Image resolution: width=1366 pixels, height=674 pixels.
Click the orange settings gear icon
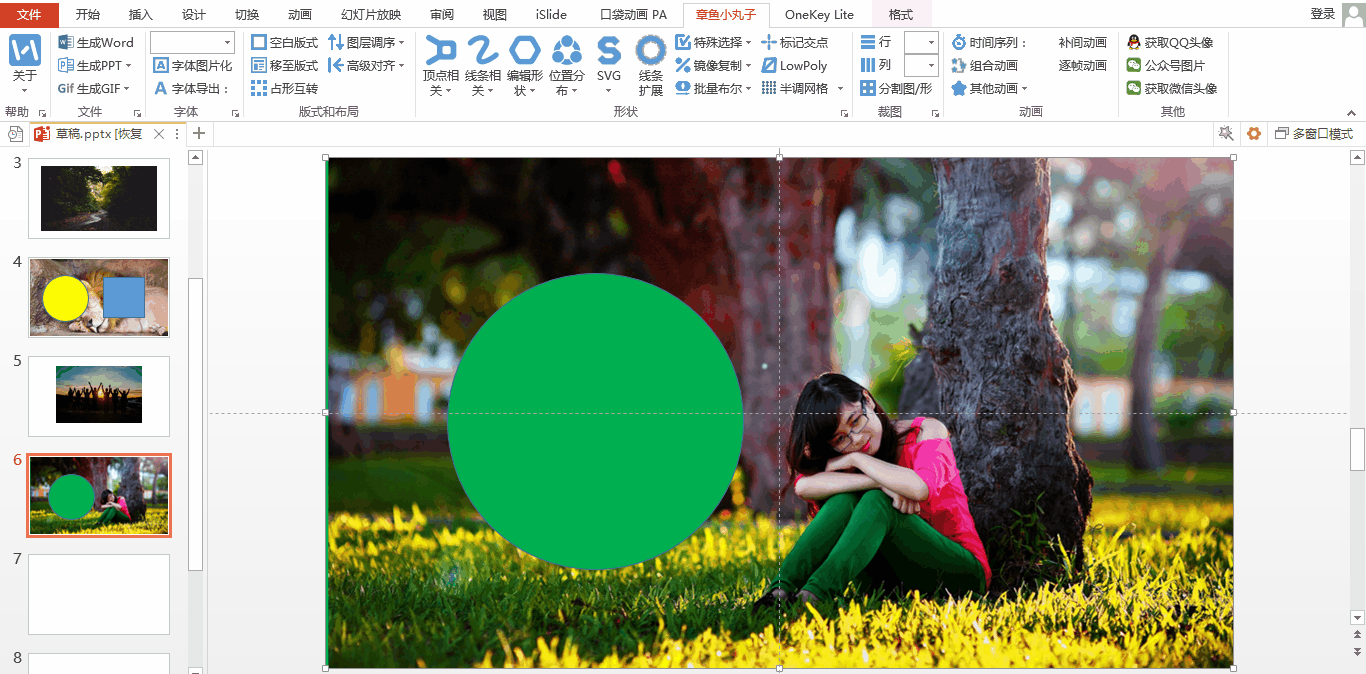click(1253, 134)
